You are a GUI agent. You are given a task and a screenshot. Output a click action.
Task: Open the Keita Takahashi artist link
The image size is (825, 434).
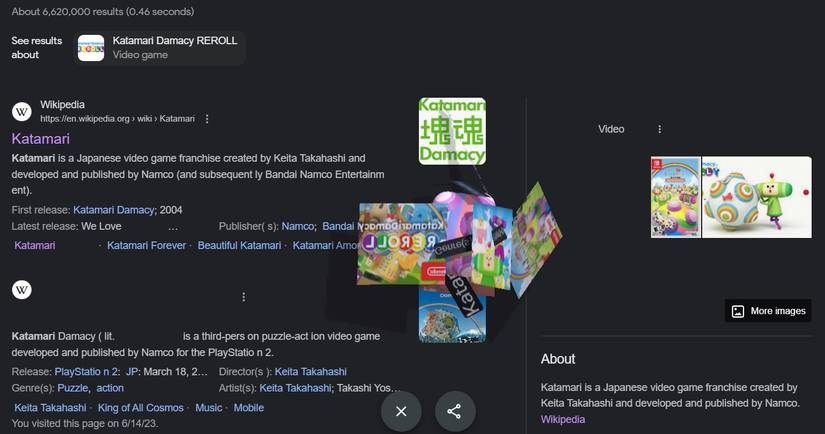(295, 388)
